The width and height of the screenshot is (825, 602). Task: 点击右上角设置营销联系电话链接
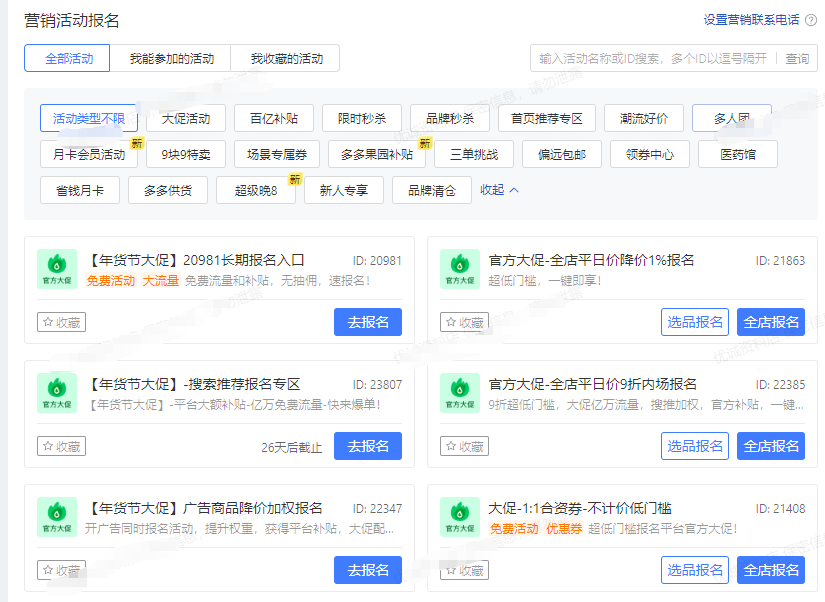752,19
